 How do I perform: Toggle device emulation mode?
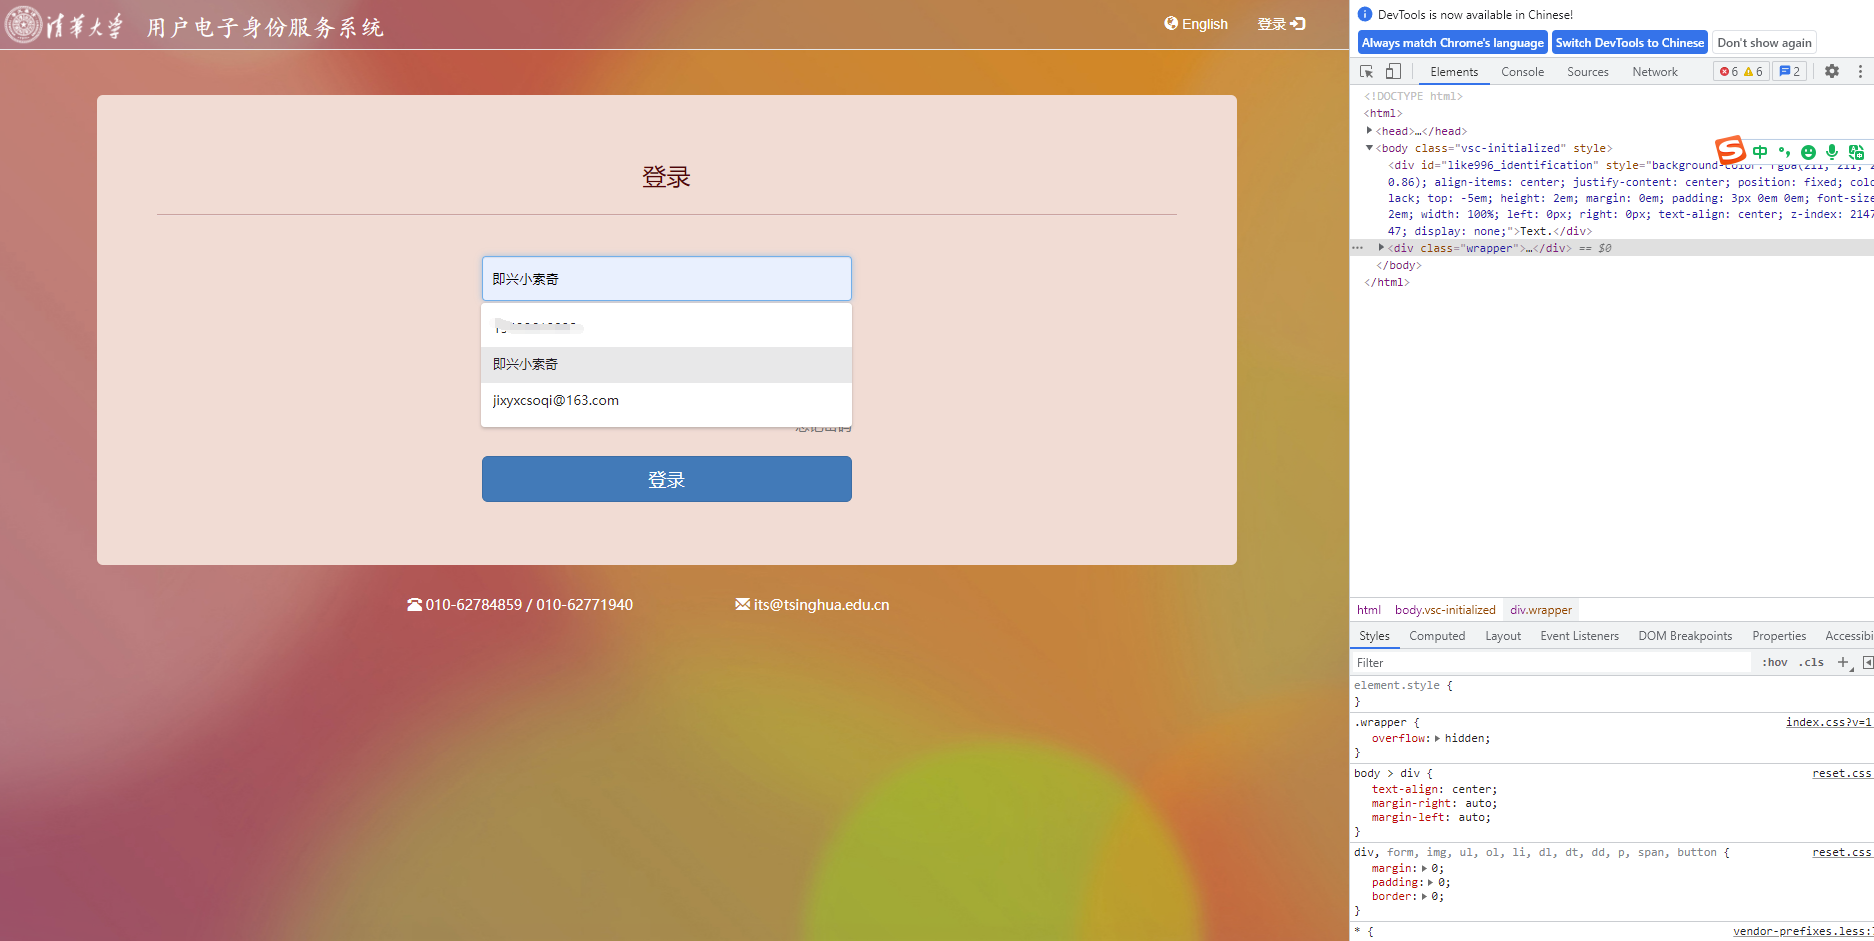pos(1394,71)
